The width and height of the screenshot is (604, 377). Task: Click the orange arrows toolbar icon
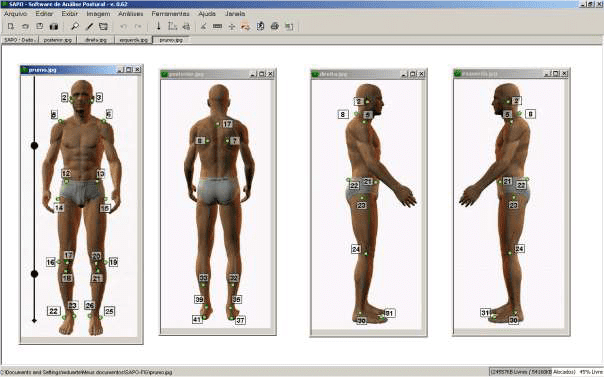[246, 27]
